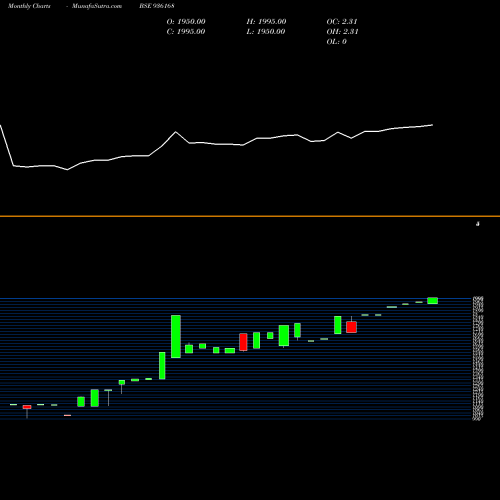Viewport: 500px width, 500px height.
Task: Select the final green candle at chart top
Action: tap(433, 301)
